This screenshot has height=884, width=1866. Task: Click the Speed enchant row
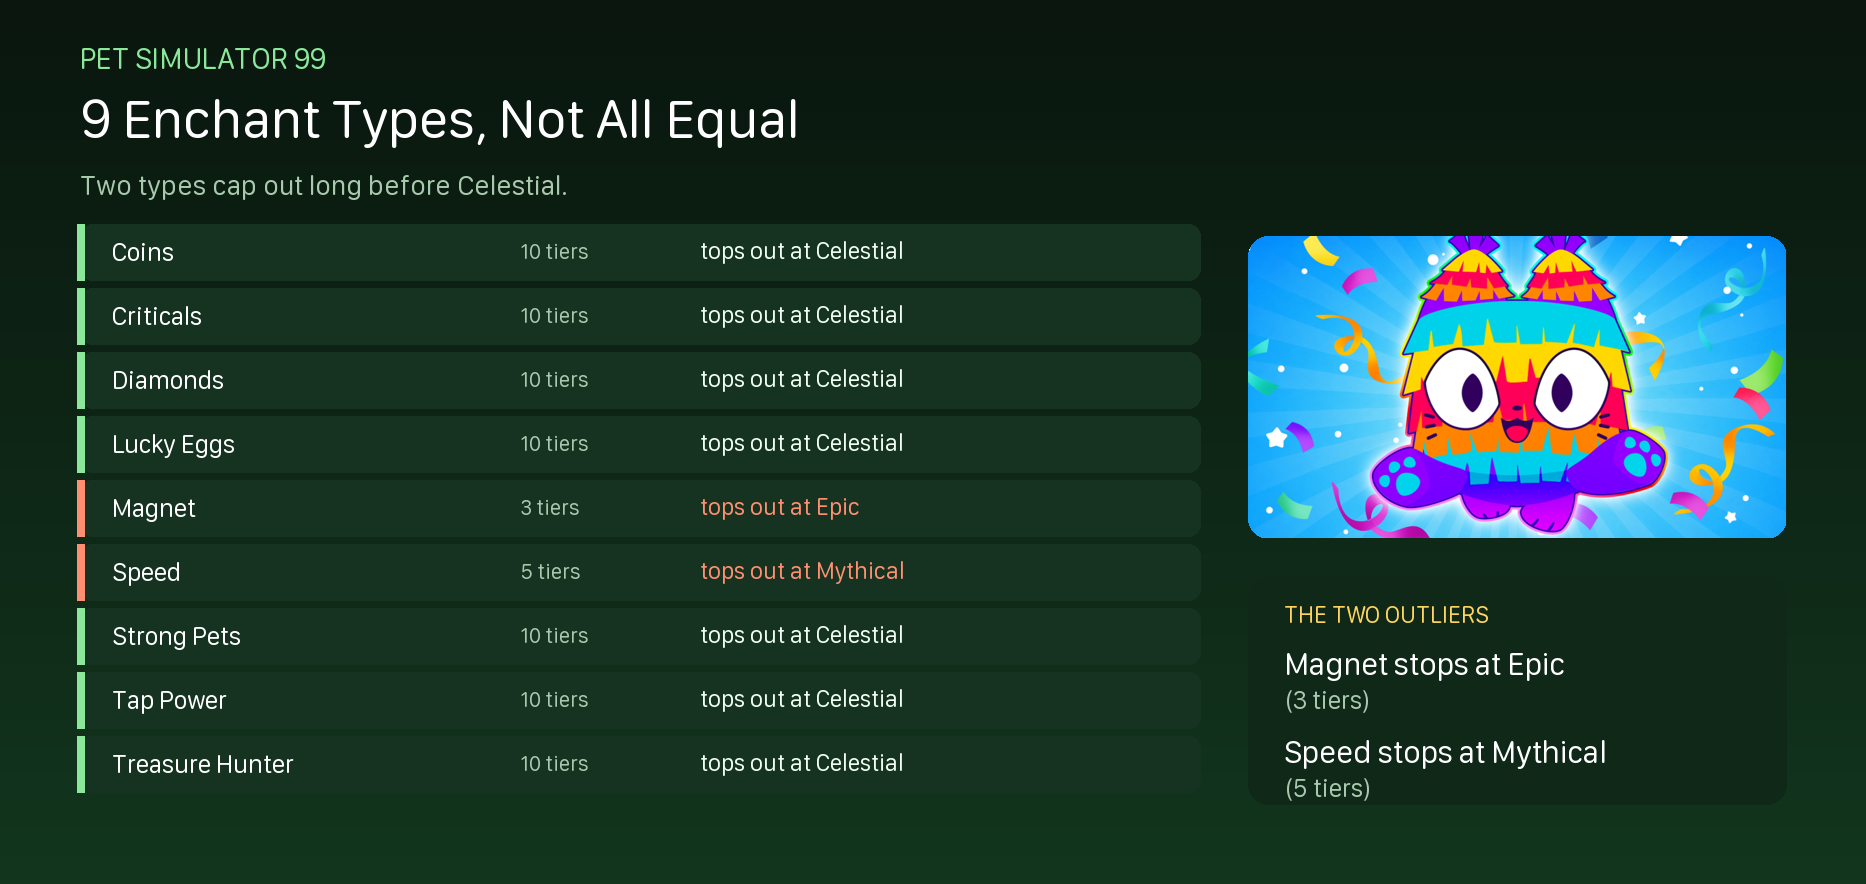click(639, 572)
